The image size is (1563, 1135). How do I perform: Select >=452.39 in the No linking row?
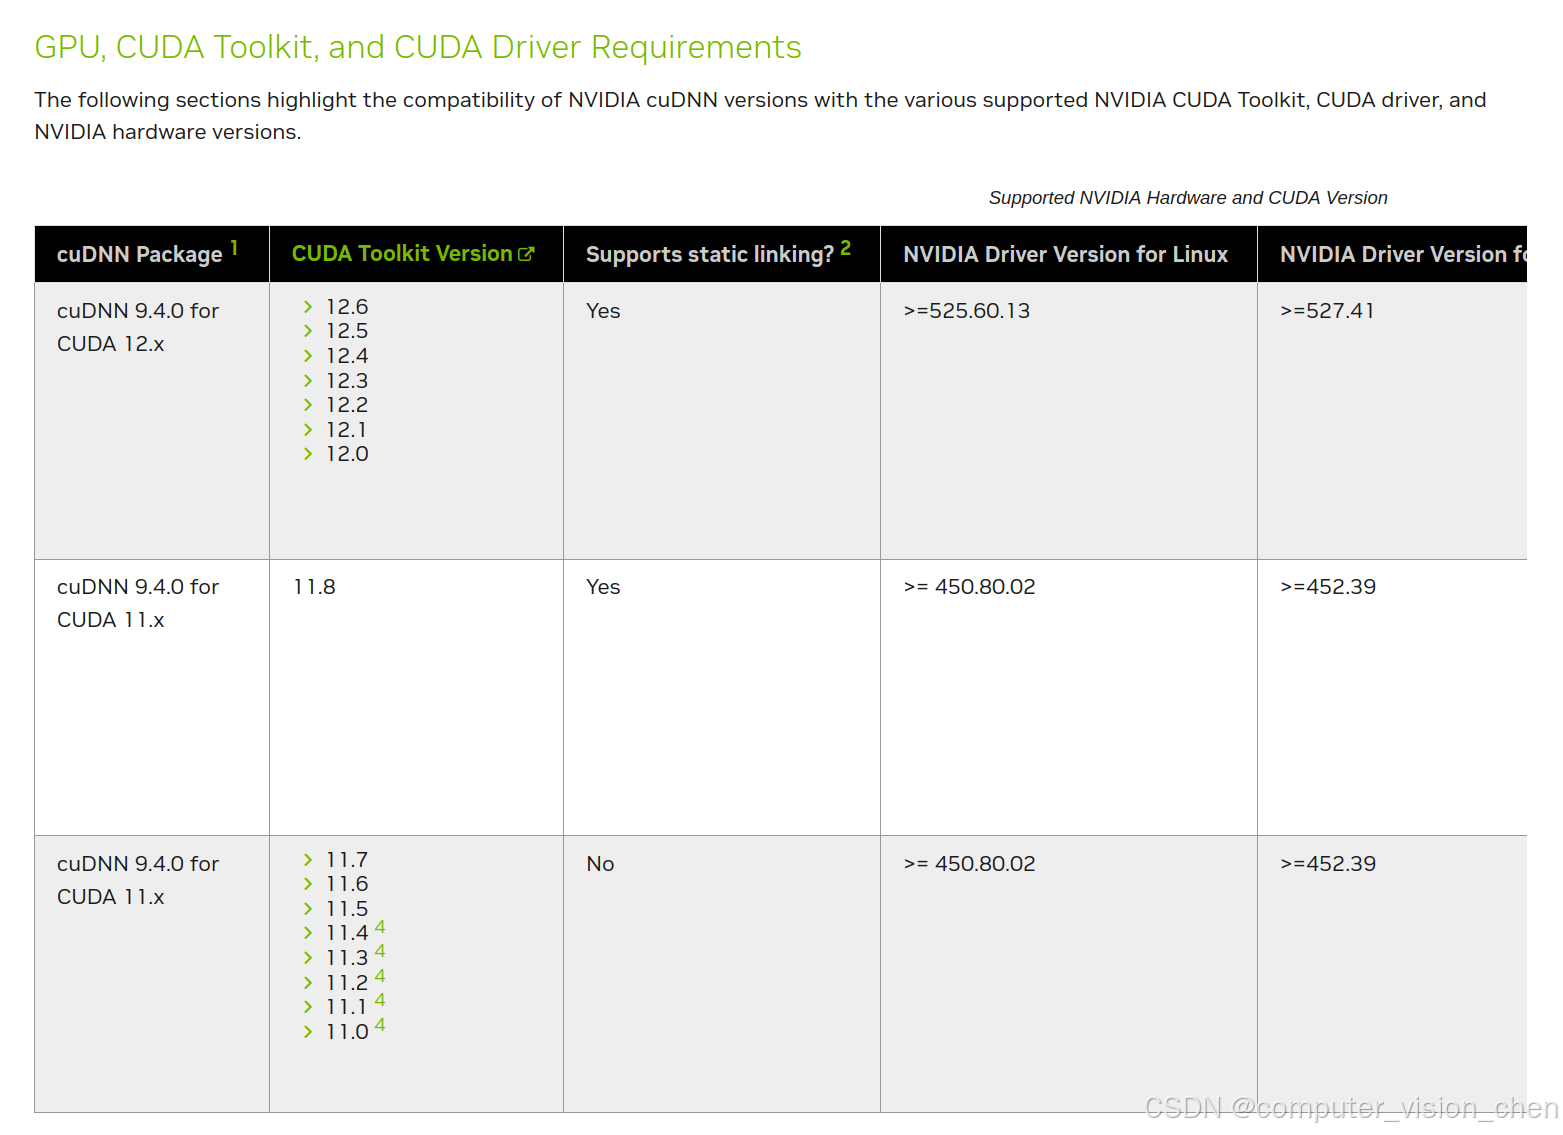[1328, 864]
